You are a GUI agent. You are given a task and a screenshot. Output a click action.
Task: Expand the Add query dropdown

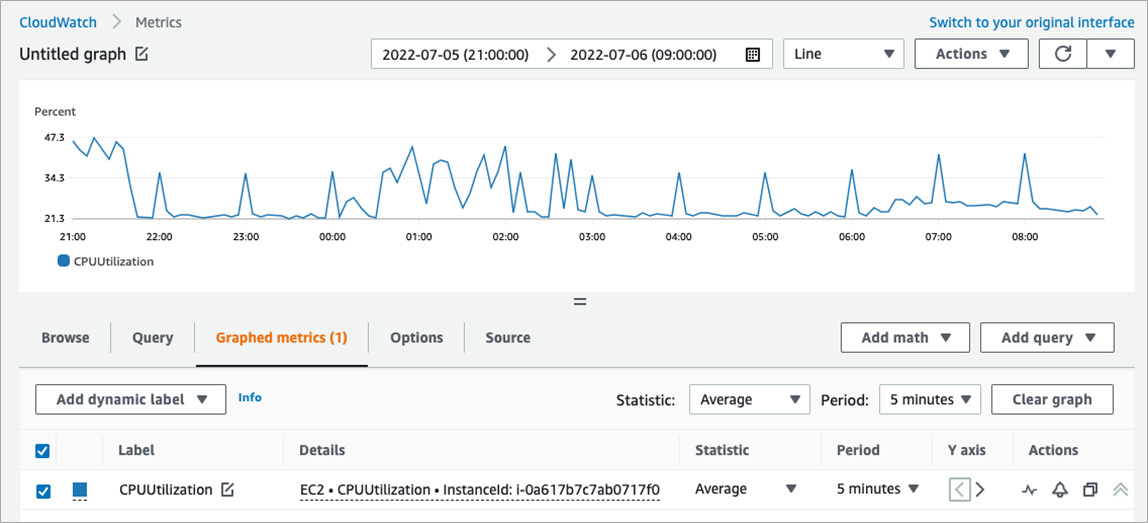pyautogui.click(x=1048, y=338)
